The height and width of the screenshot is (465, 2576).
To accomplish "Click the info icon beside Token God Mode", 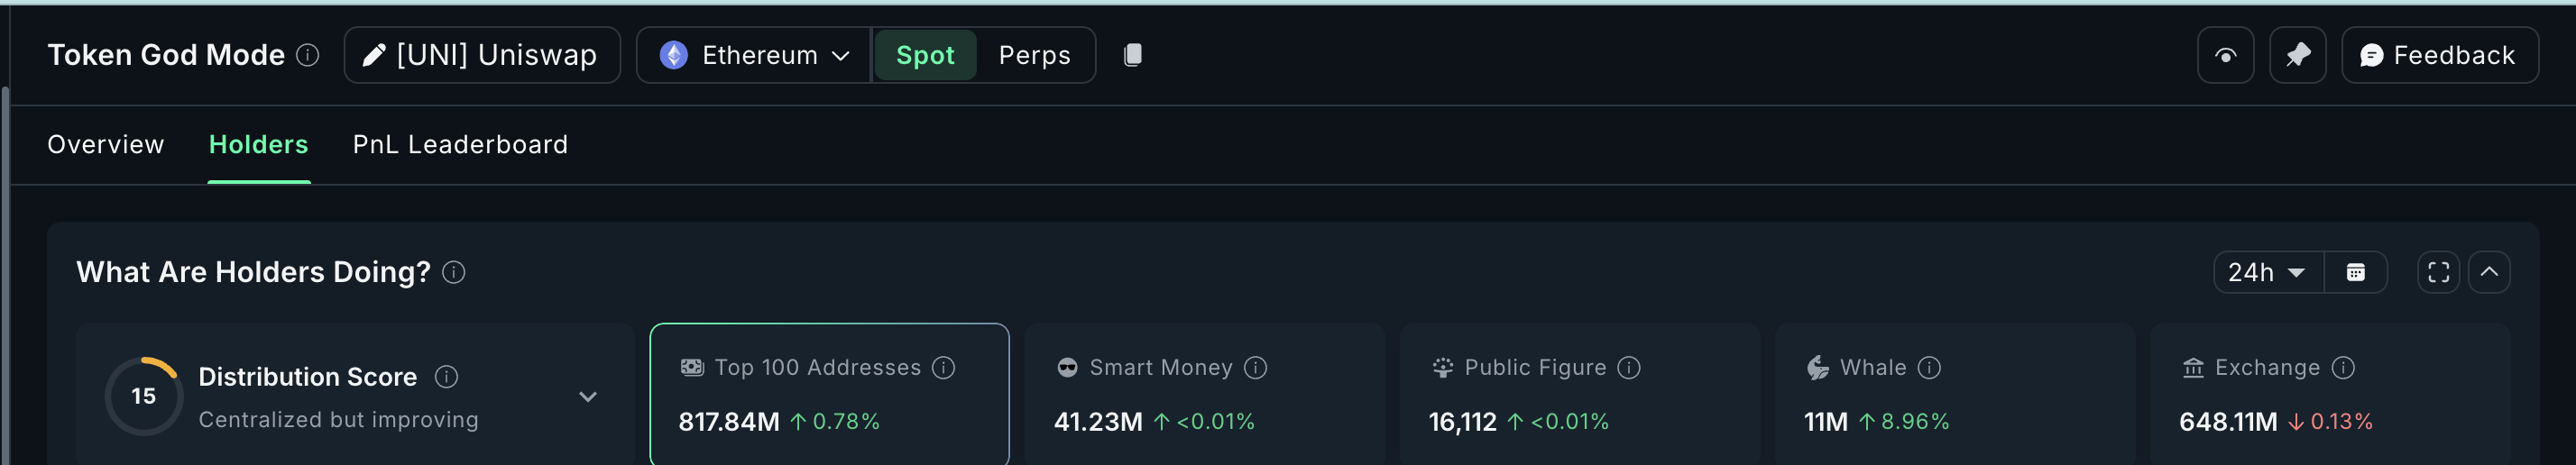I will pyautogui.click(x=308, y=55).
